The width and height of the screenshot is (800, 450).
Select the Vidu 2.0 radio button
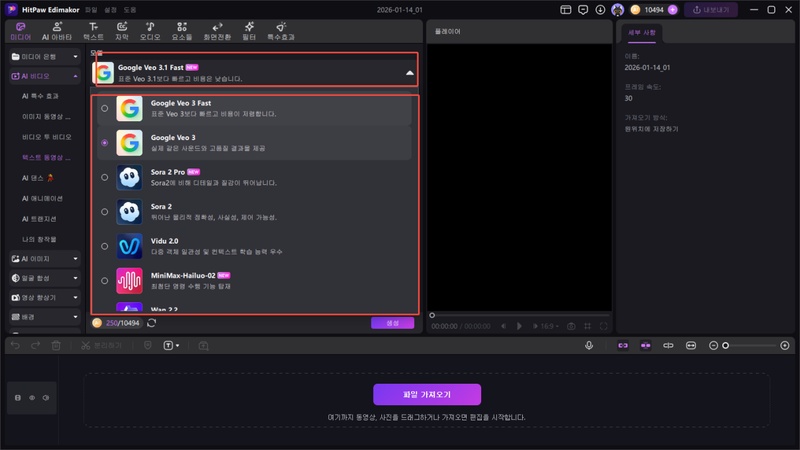(x=105, y=246)
